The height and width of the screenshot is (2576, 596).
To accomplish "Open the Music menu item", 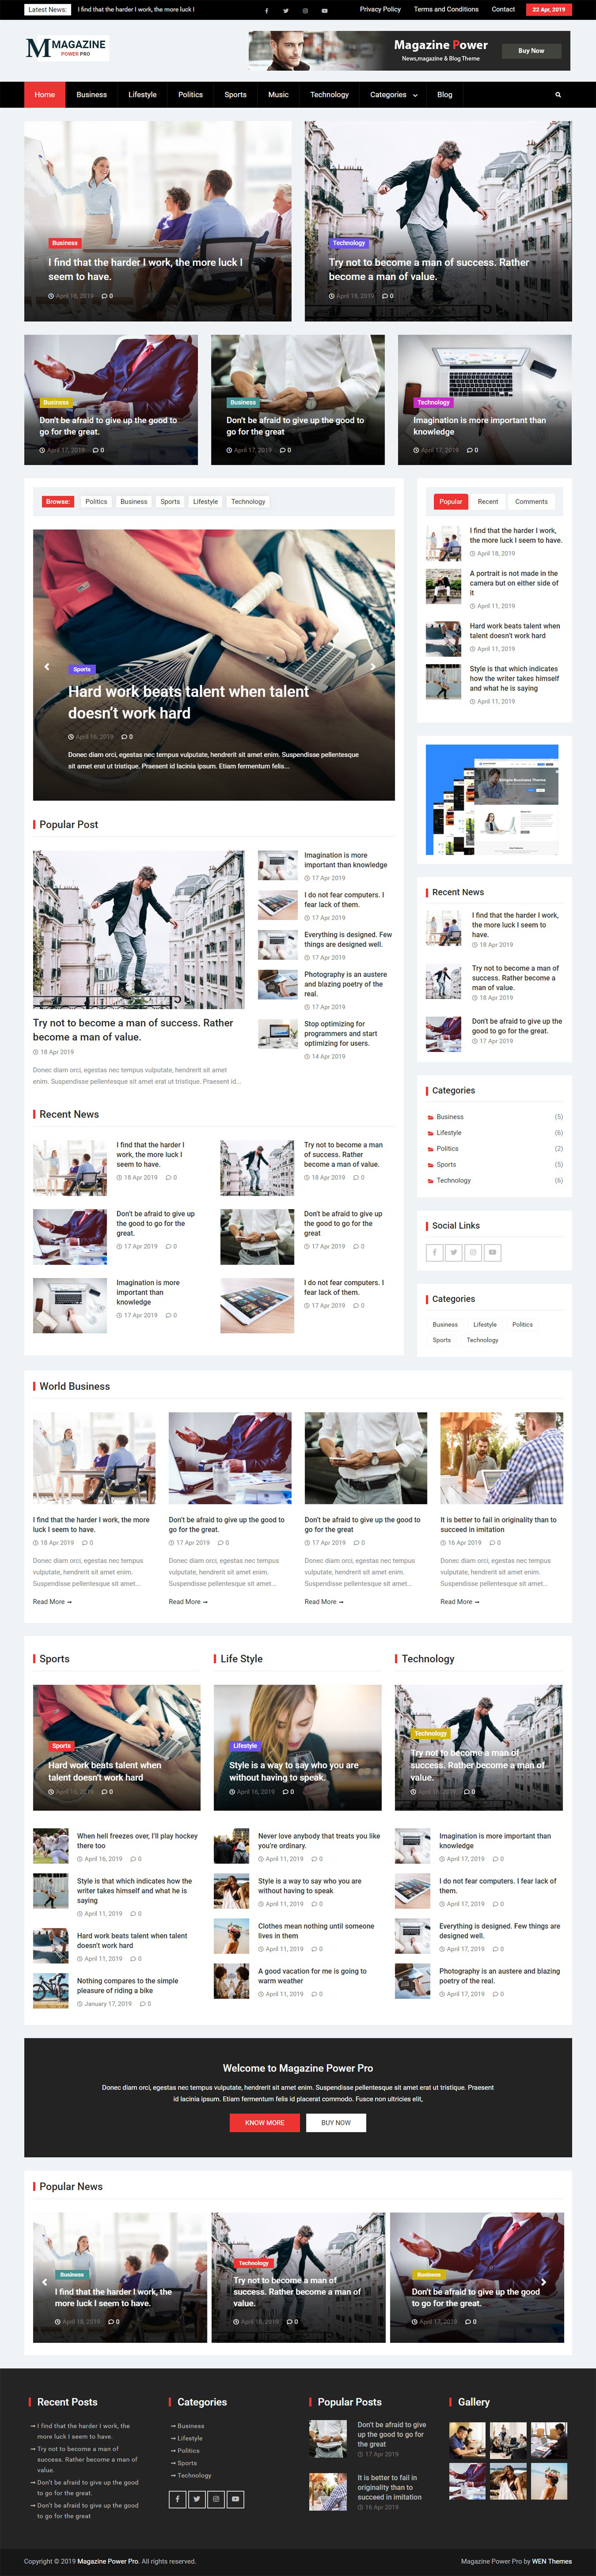I will [x=279, y=95].
